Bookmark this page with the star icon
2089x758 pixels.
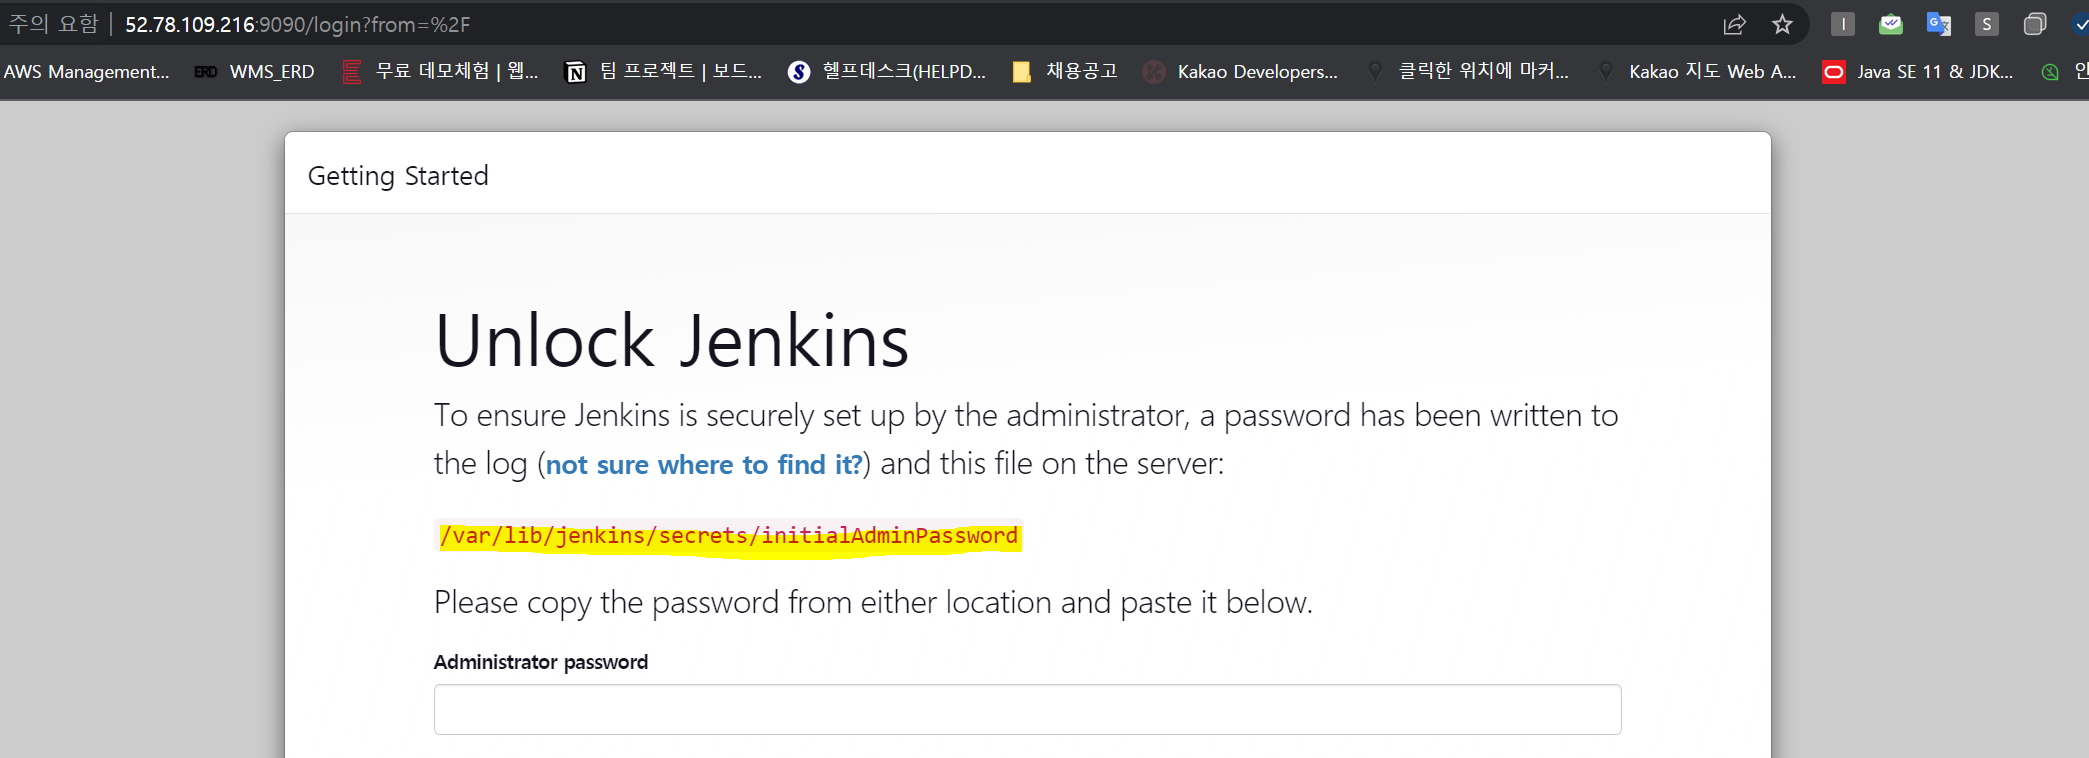1782,25
